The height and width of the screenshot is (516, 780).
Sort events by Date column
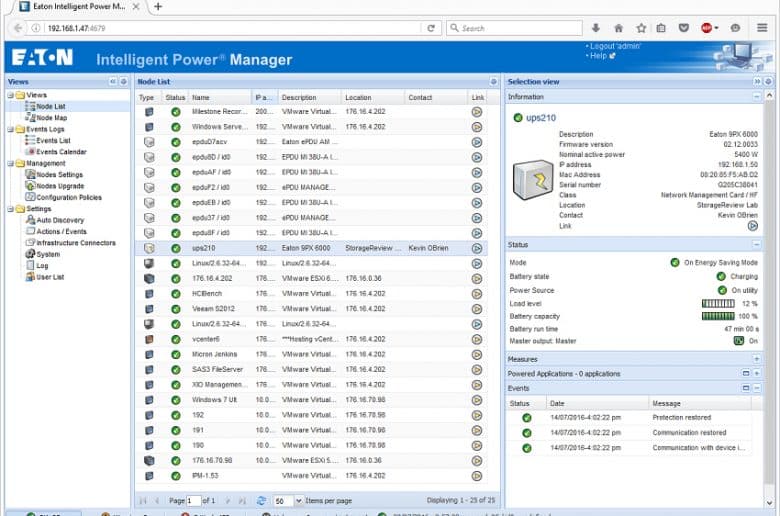click(x=596, y=404)
